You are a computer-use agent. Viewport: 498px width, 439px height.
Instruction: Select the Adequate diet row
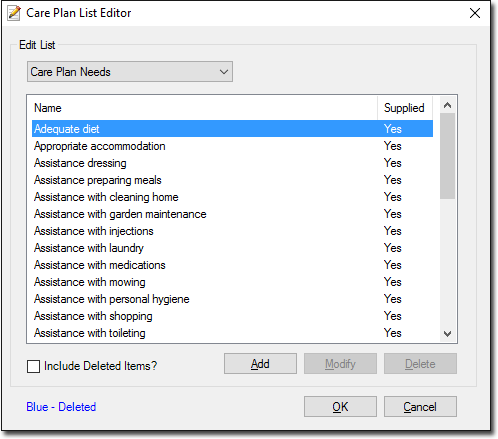tap(232, 129)
